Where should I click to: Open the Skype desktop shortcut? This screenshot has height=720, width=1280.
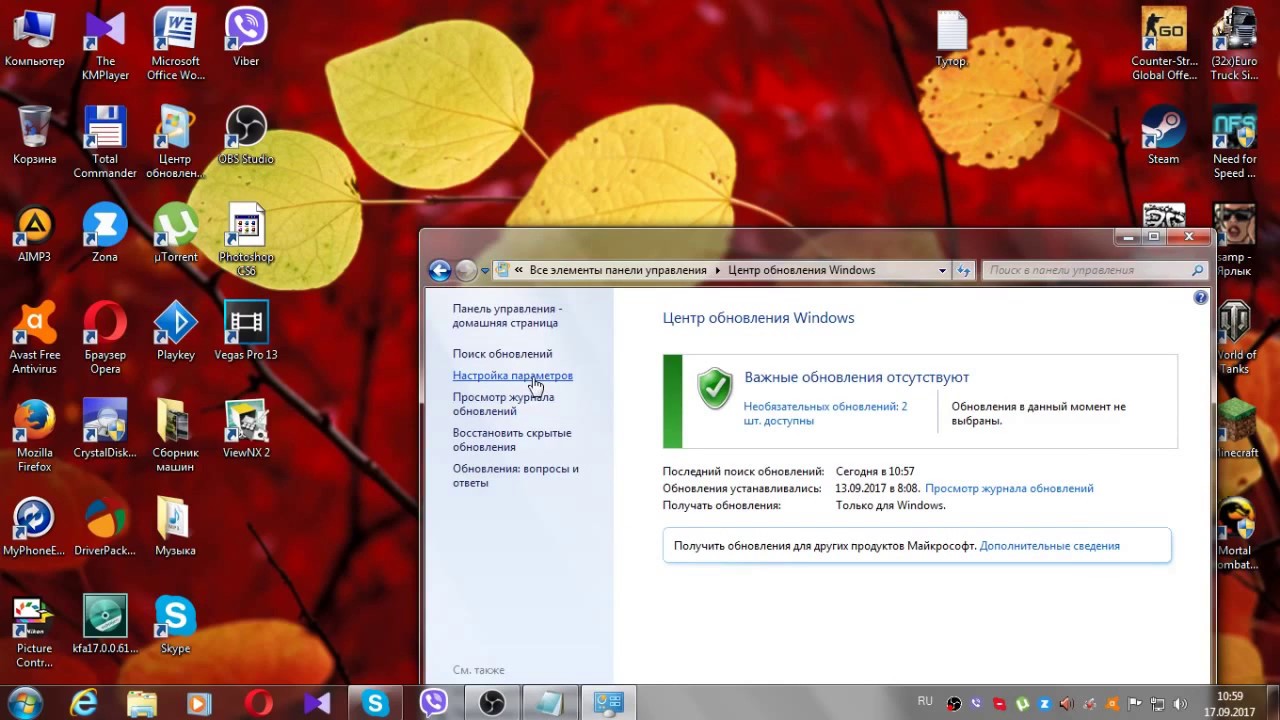coord(175,625)
